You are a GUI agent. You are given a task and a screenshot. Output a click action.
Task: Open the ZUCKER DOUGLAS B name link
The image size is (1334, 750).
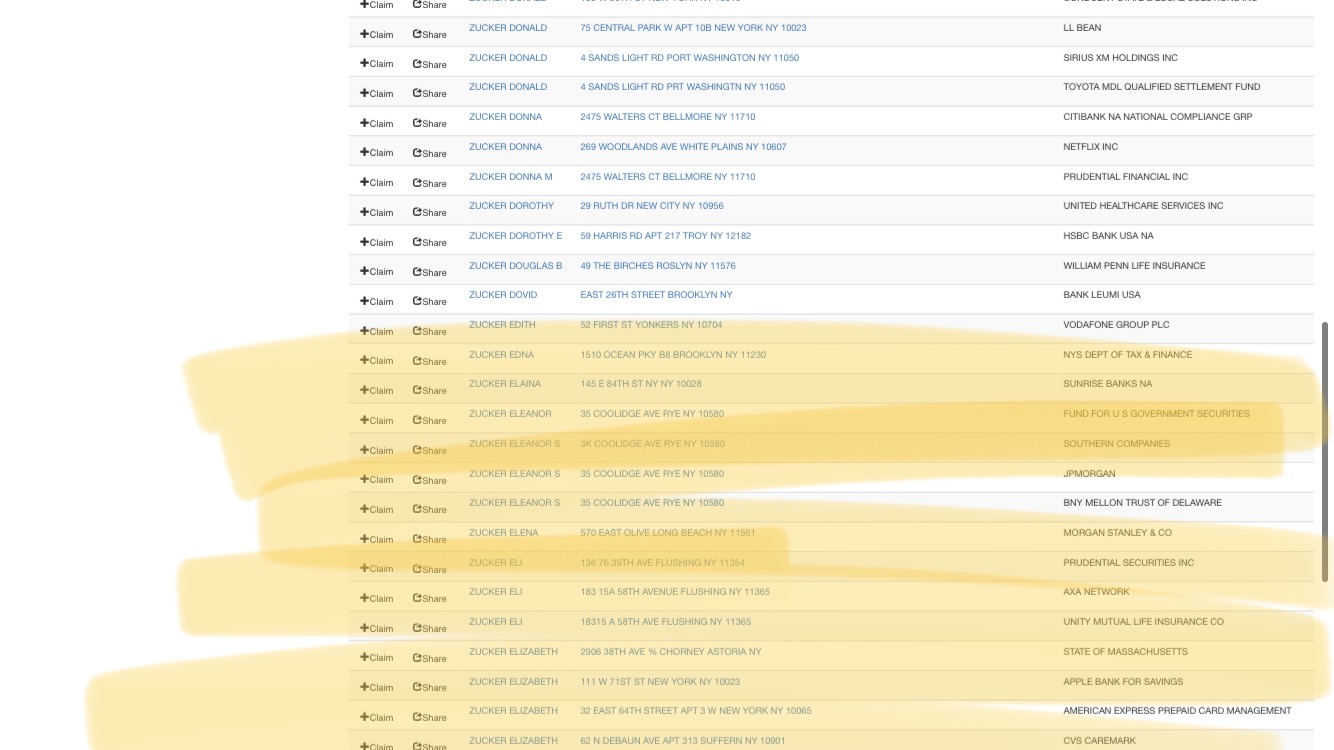coord(515,266)
